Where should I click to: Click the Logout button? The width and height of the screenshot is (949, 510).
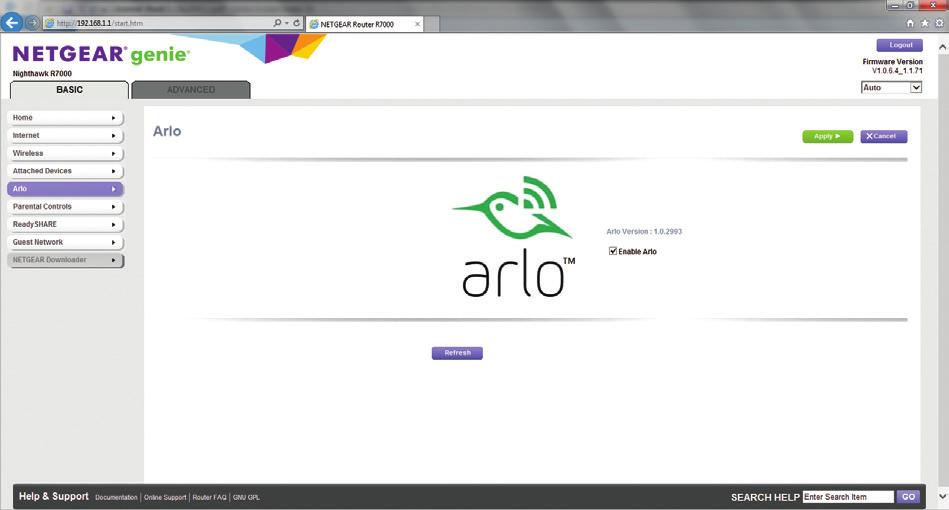[x=900, y=45]
